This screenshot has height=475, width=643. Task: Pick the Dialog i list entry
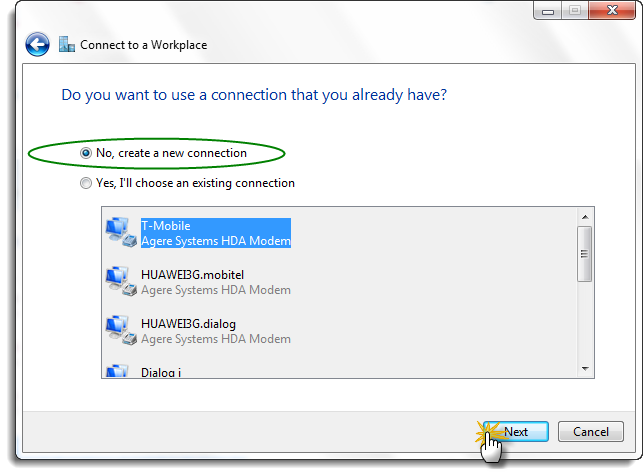161,372
